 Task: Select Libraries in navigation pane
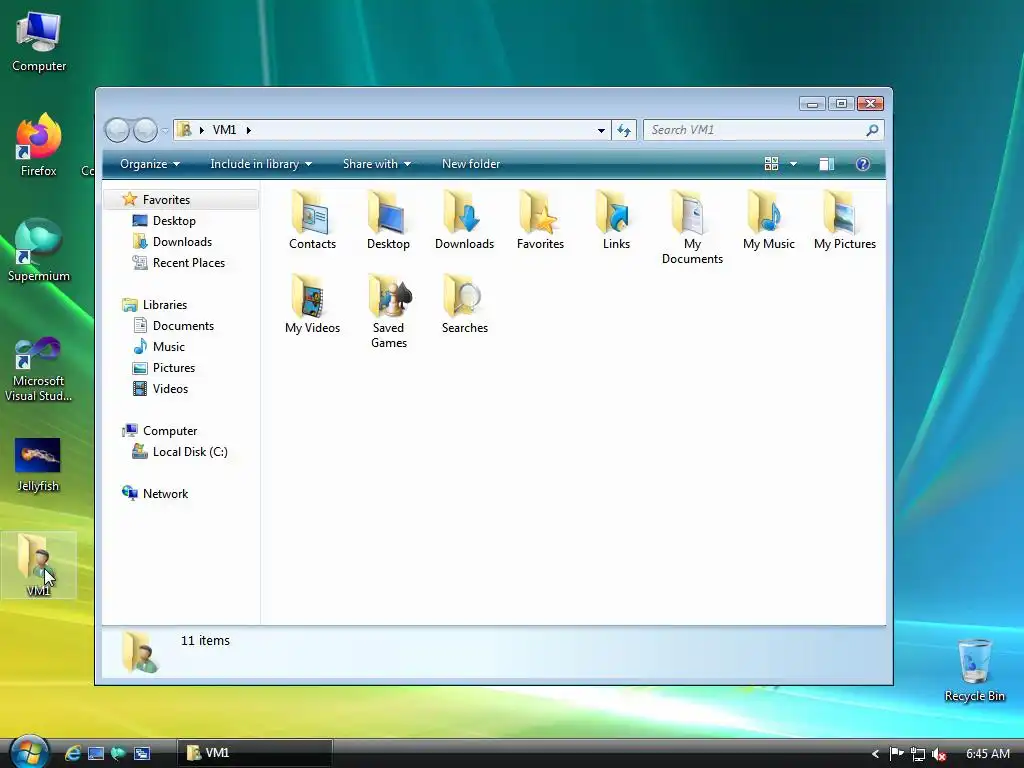(x=165, y=304)
